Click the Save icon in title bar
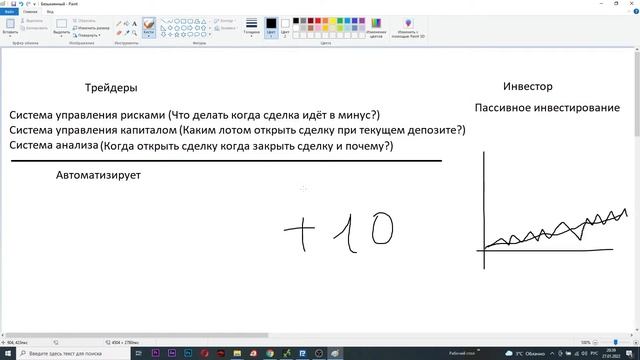Screen dimensions: 640x360 pyautogui.click(x=13, y=4)
